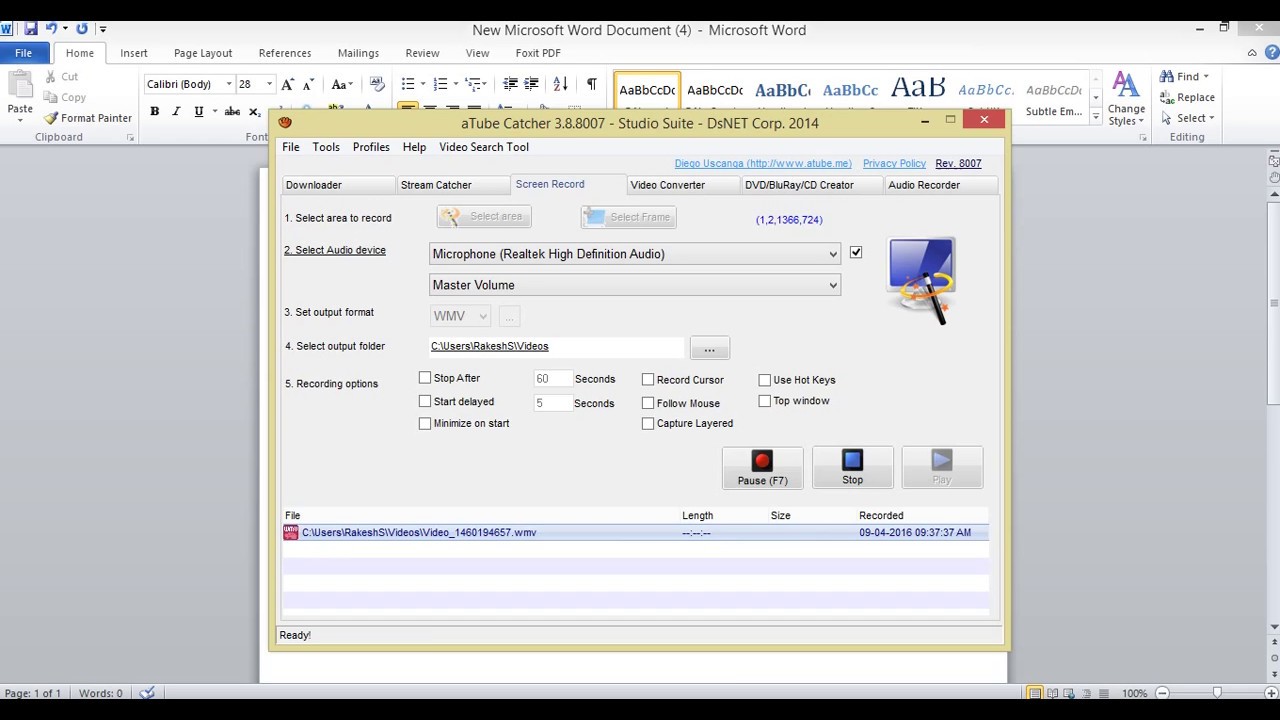
Task: Click the Shrink Font icon
Action: click(x=308, y=85)
